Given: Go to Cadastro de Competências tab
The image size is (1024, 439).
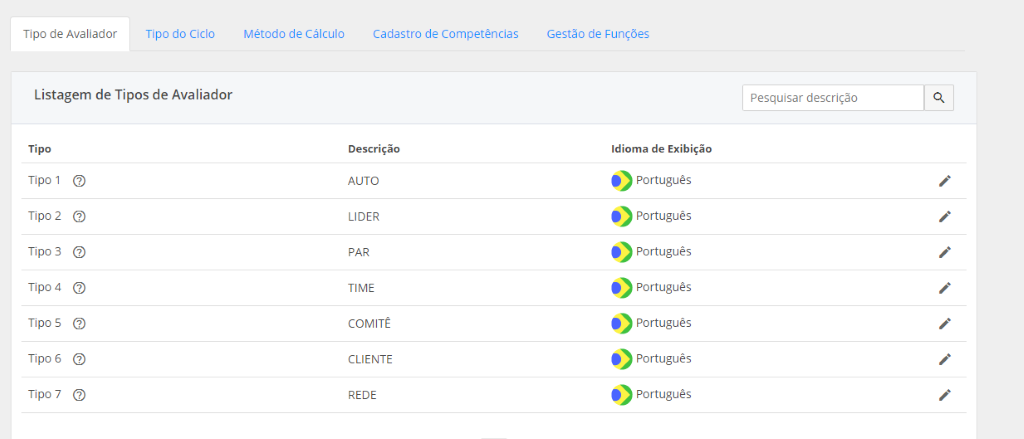Looking at the screenshot, I should [445, 34].
